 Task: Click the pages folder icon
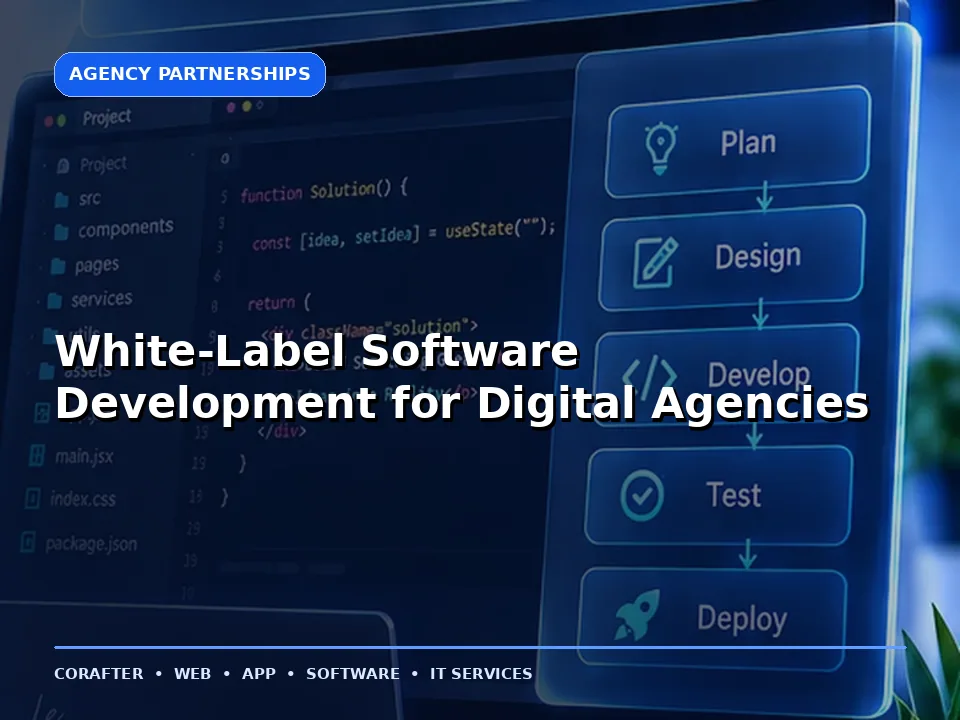58,266
